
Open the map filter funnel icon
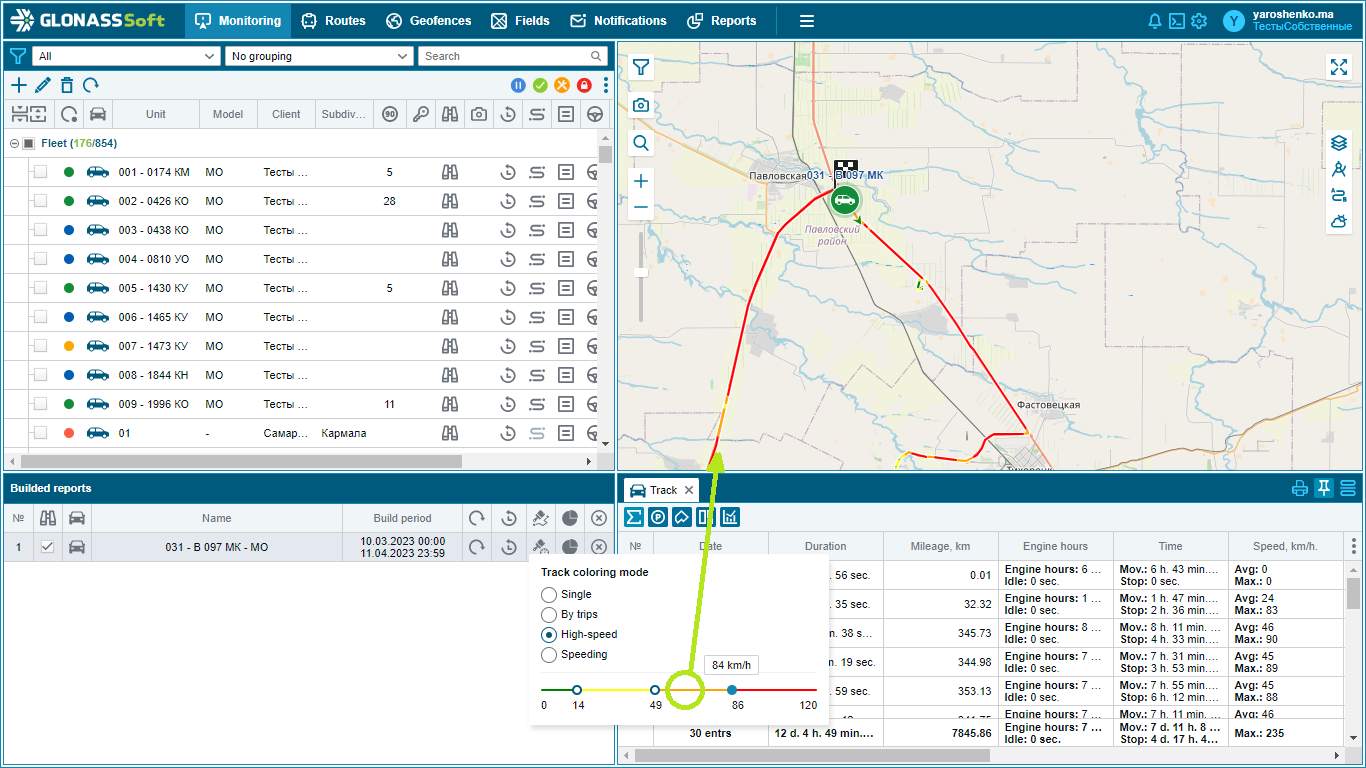641,67
